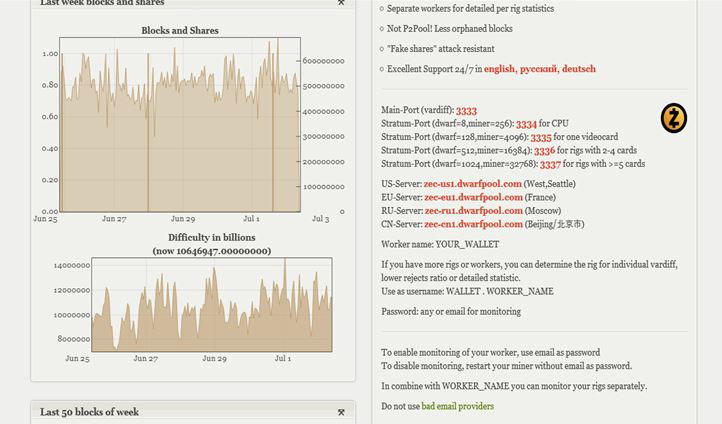Open US server zec-us1.dwarfpool.com link
722x424 pixels.
tap(473, 184)
